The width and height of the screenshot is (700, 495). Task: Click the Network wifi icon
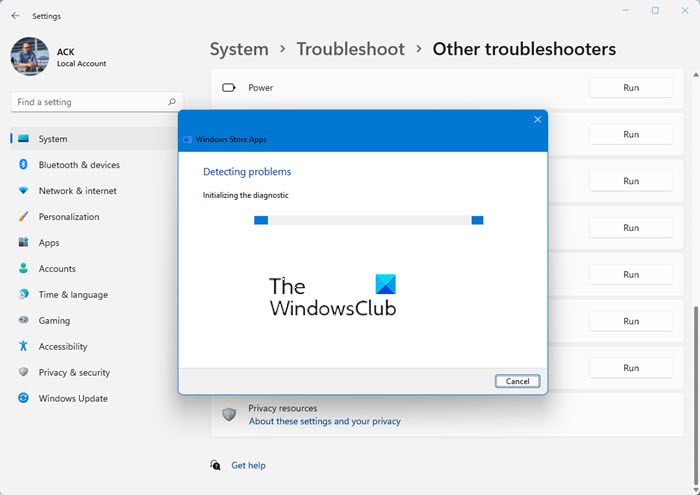(x=23, y=191)
